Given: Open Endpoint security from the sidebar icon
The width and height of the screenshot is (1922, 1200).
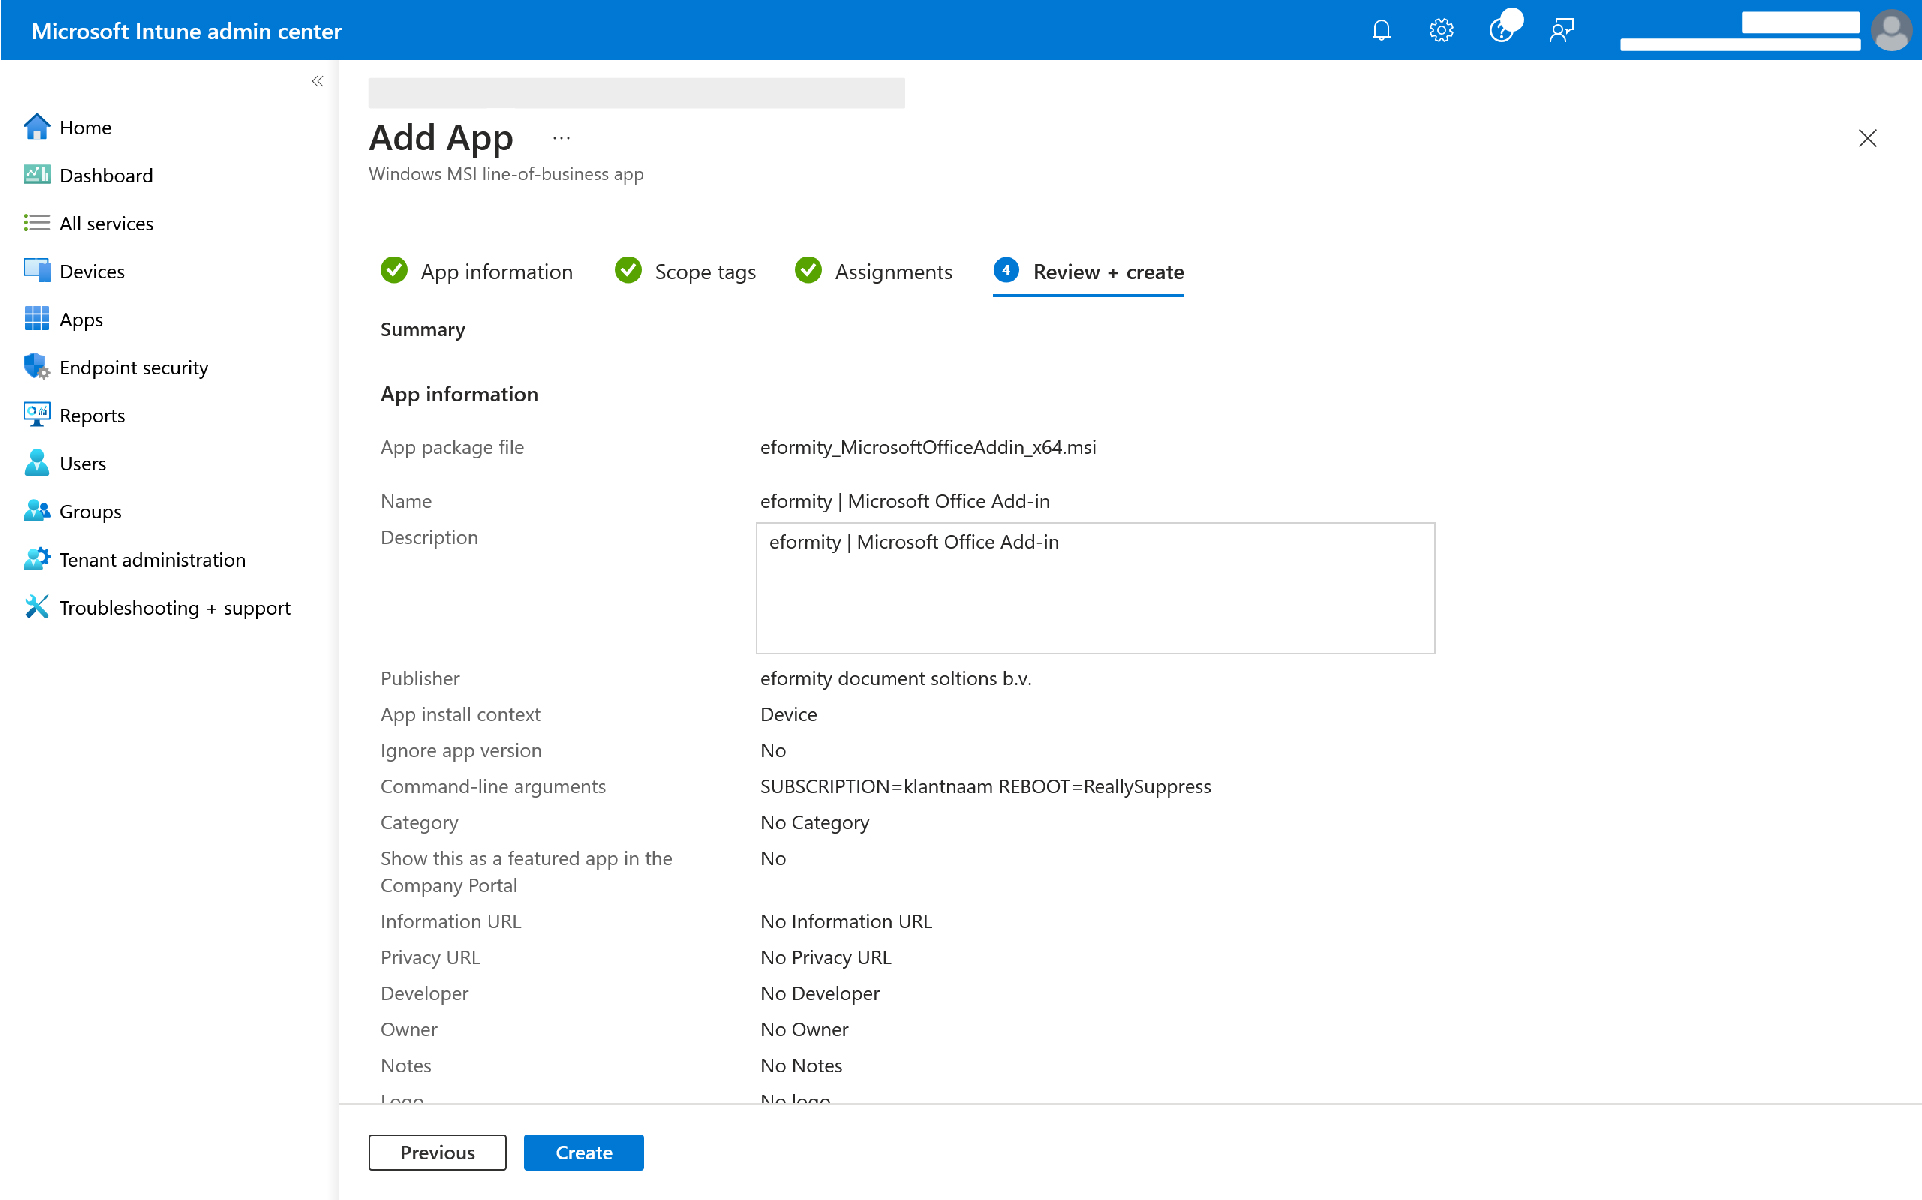Looking at the screenshot, I should coord(36,367).
